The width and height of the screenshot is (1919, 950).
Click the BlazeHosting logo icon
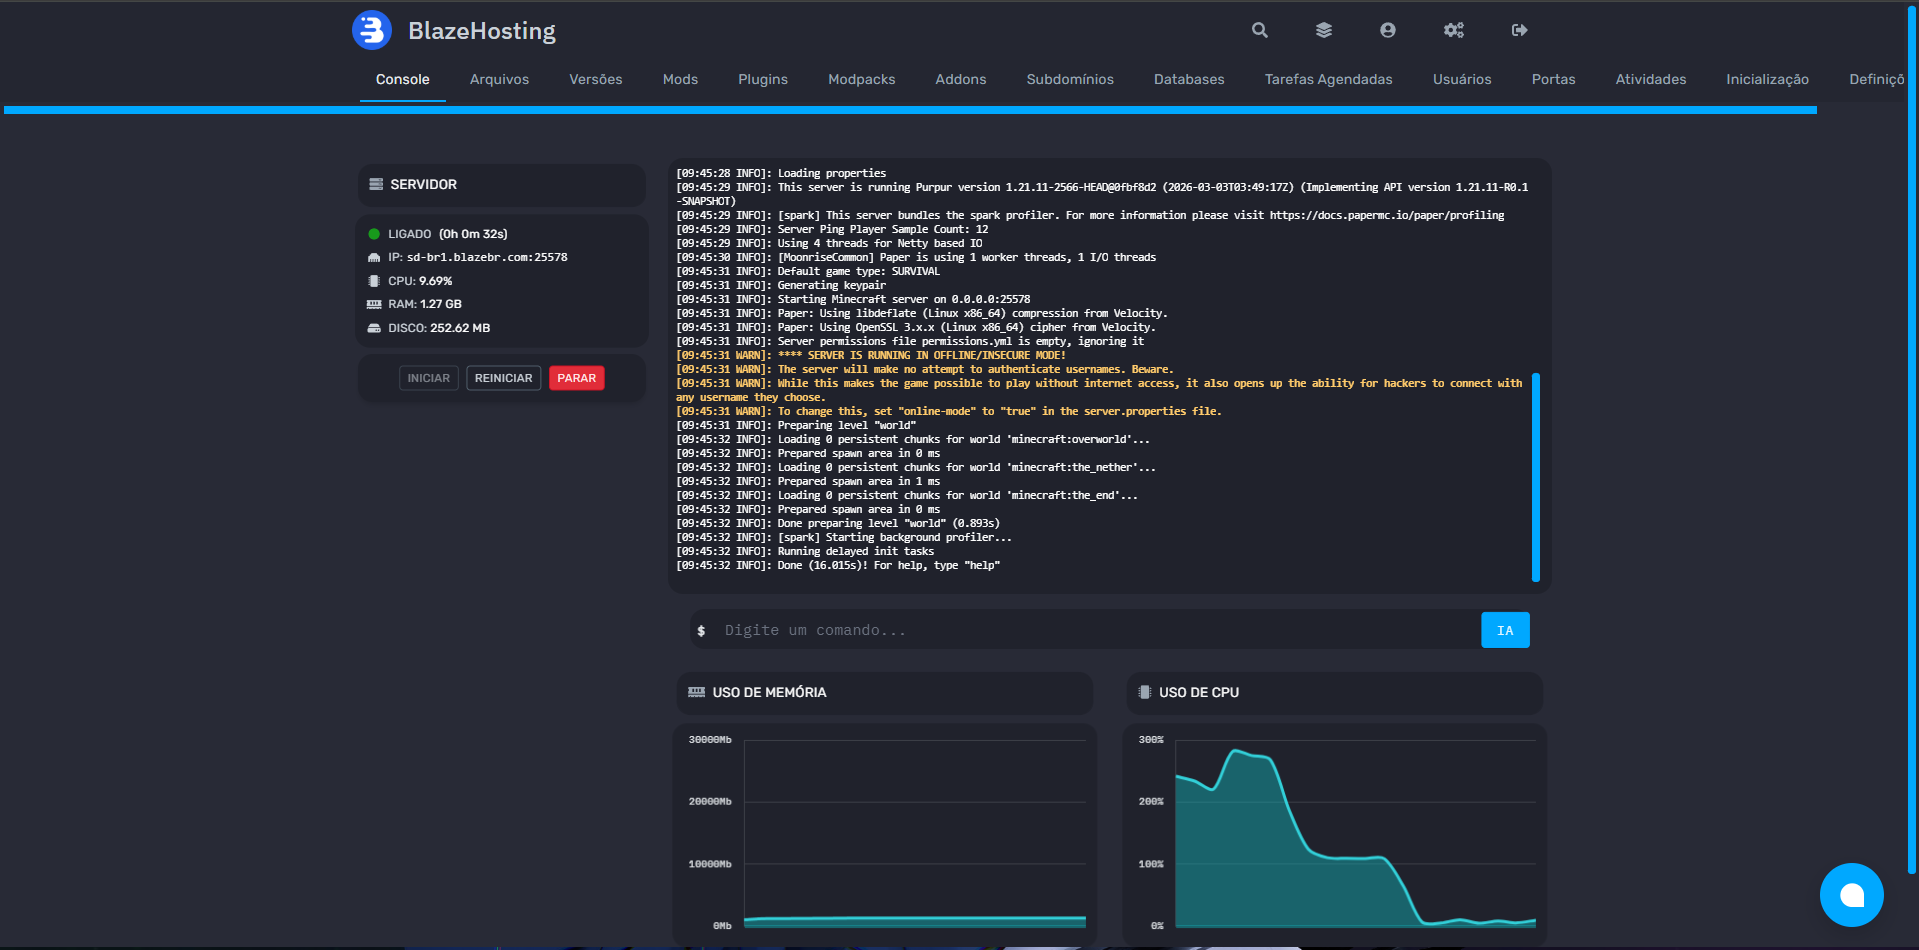click(x=372, y=30)
